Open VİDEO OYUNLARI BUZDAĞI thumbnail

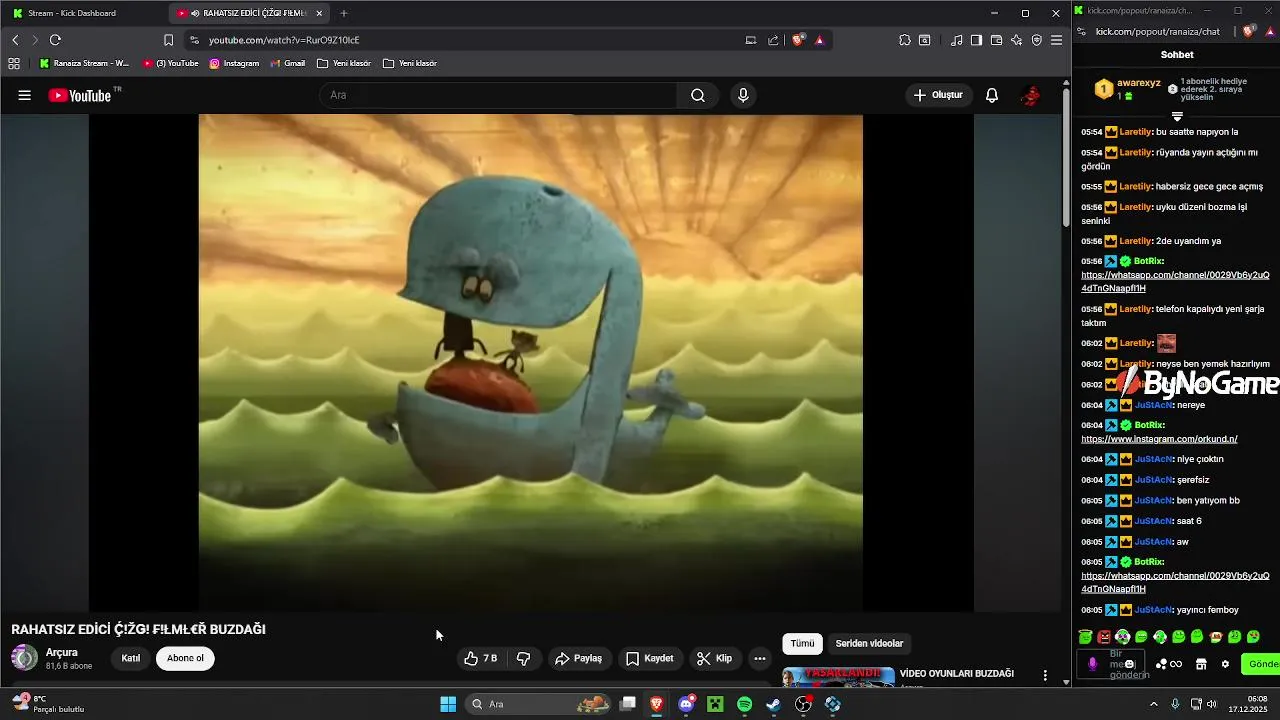click(x=838, y=677)
